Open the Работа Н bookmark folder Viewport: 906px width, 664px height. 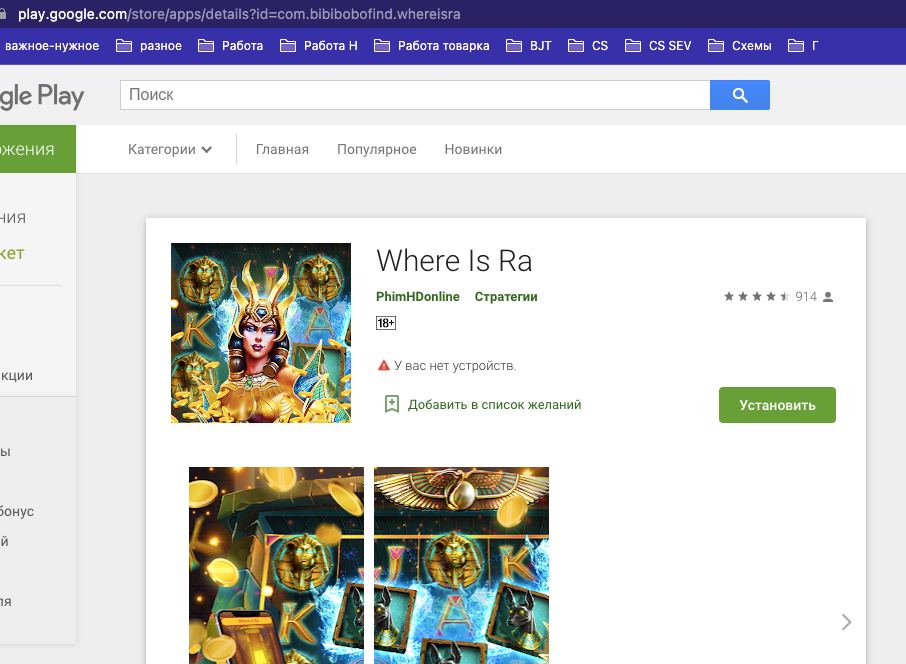point(319,46)
